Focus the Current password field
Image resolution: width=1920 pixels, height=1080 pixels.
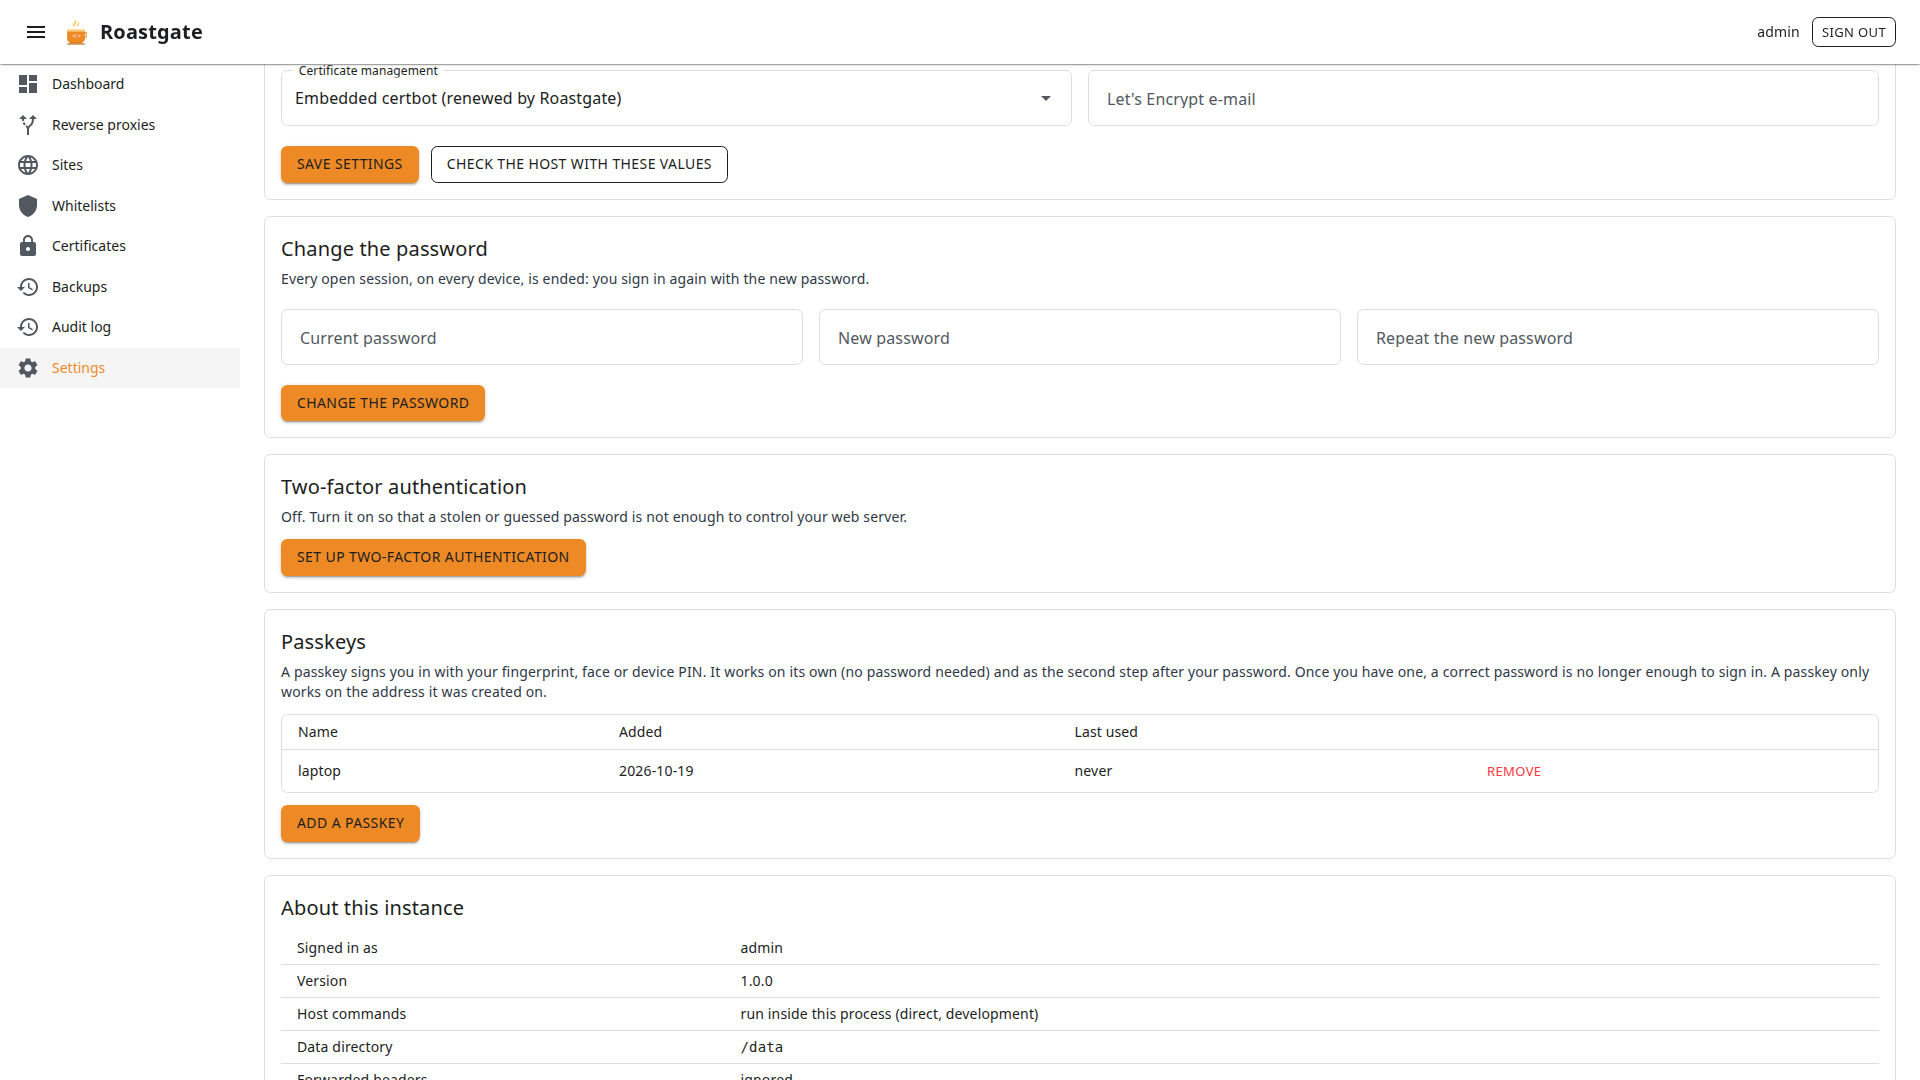coord(541,337)
